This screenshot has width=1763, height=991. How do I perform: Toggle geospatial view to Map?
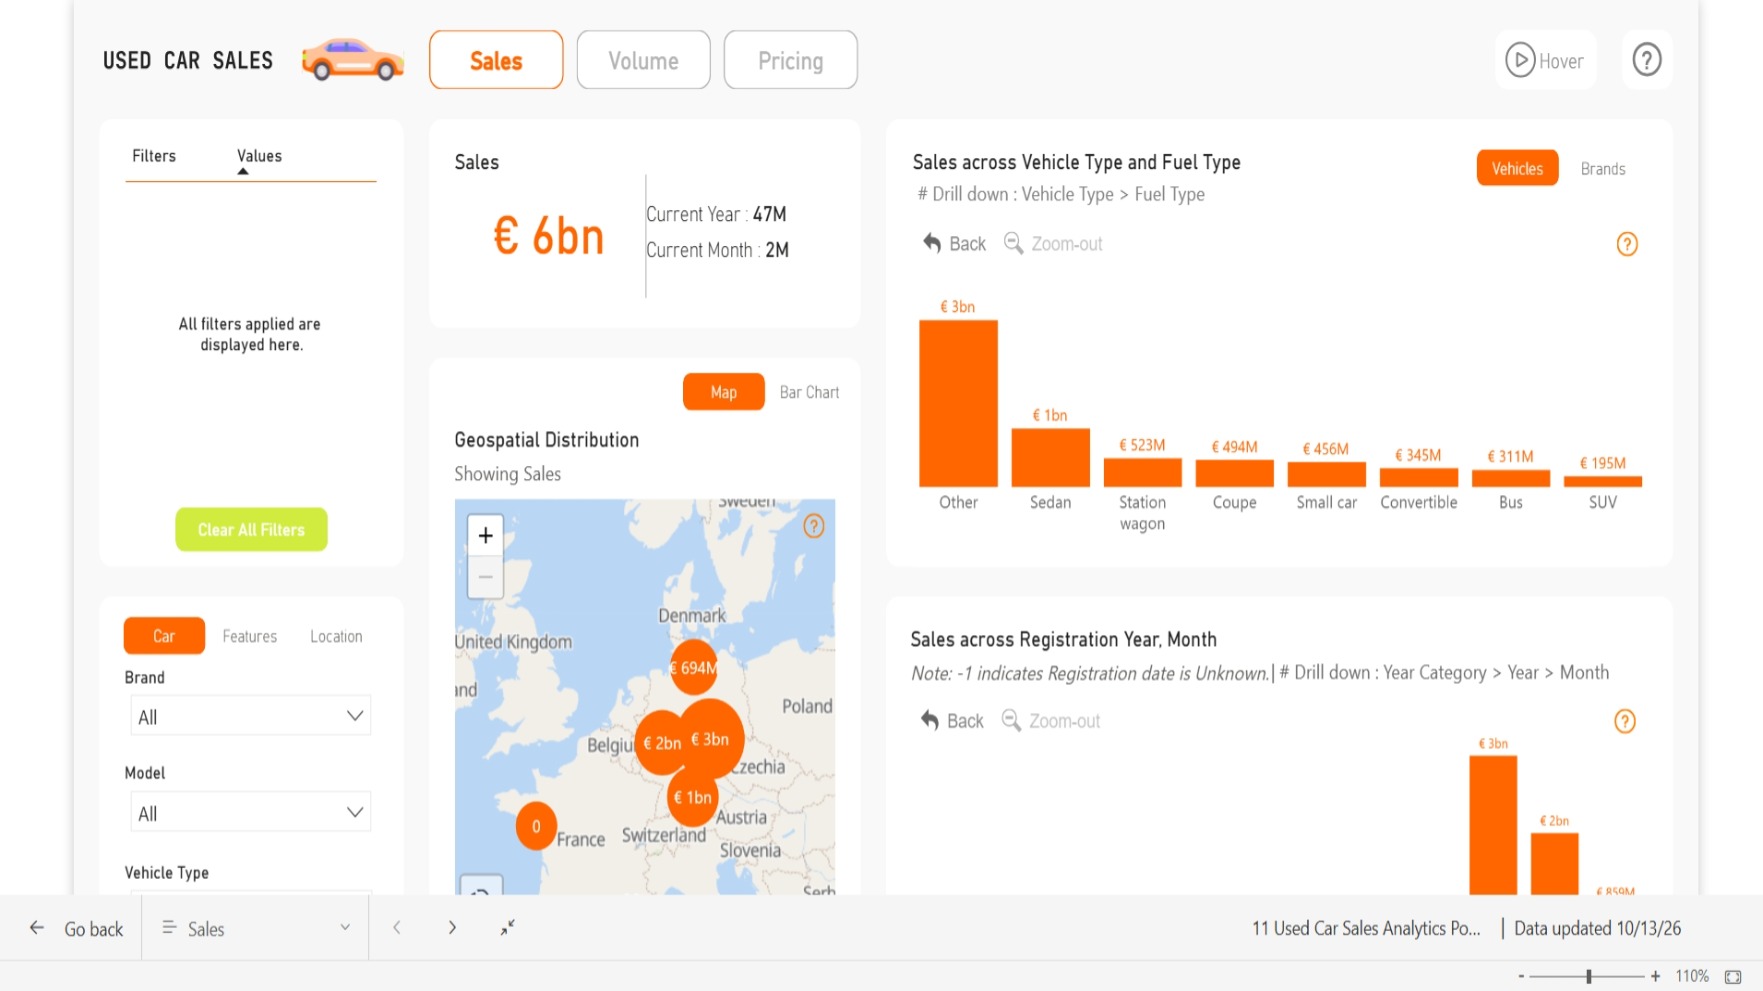(724, 392)
